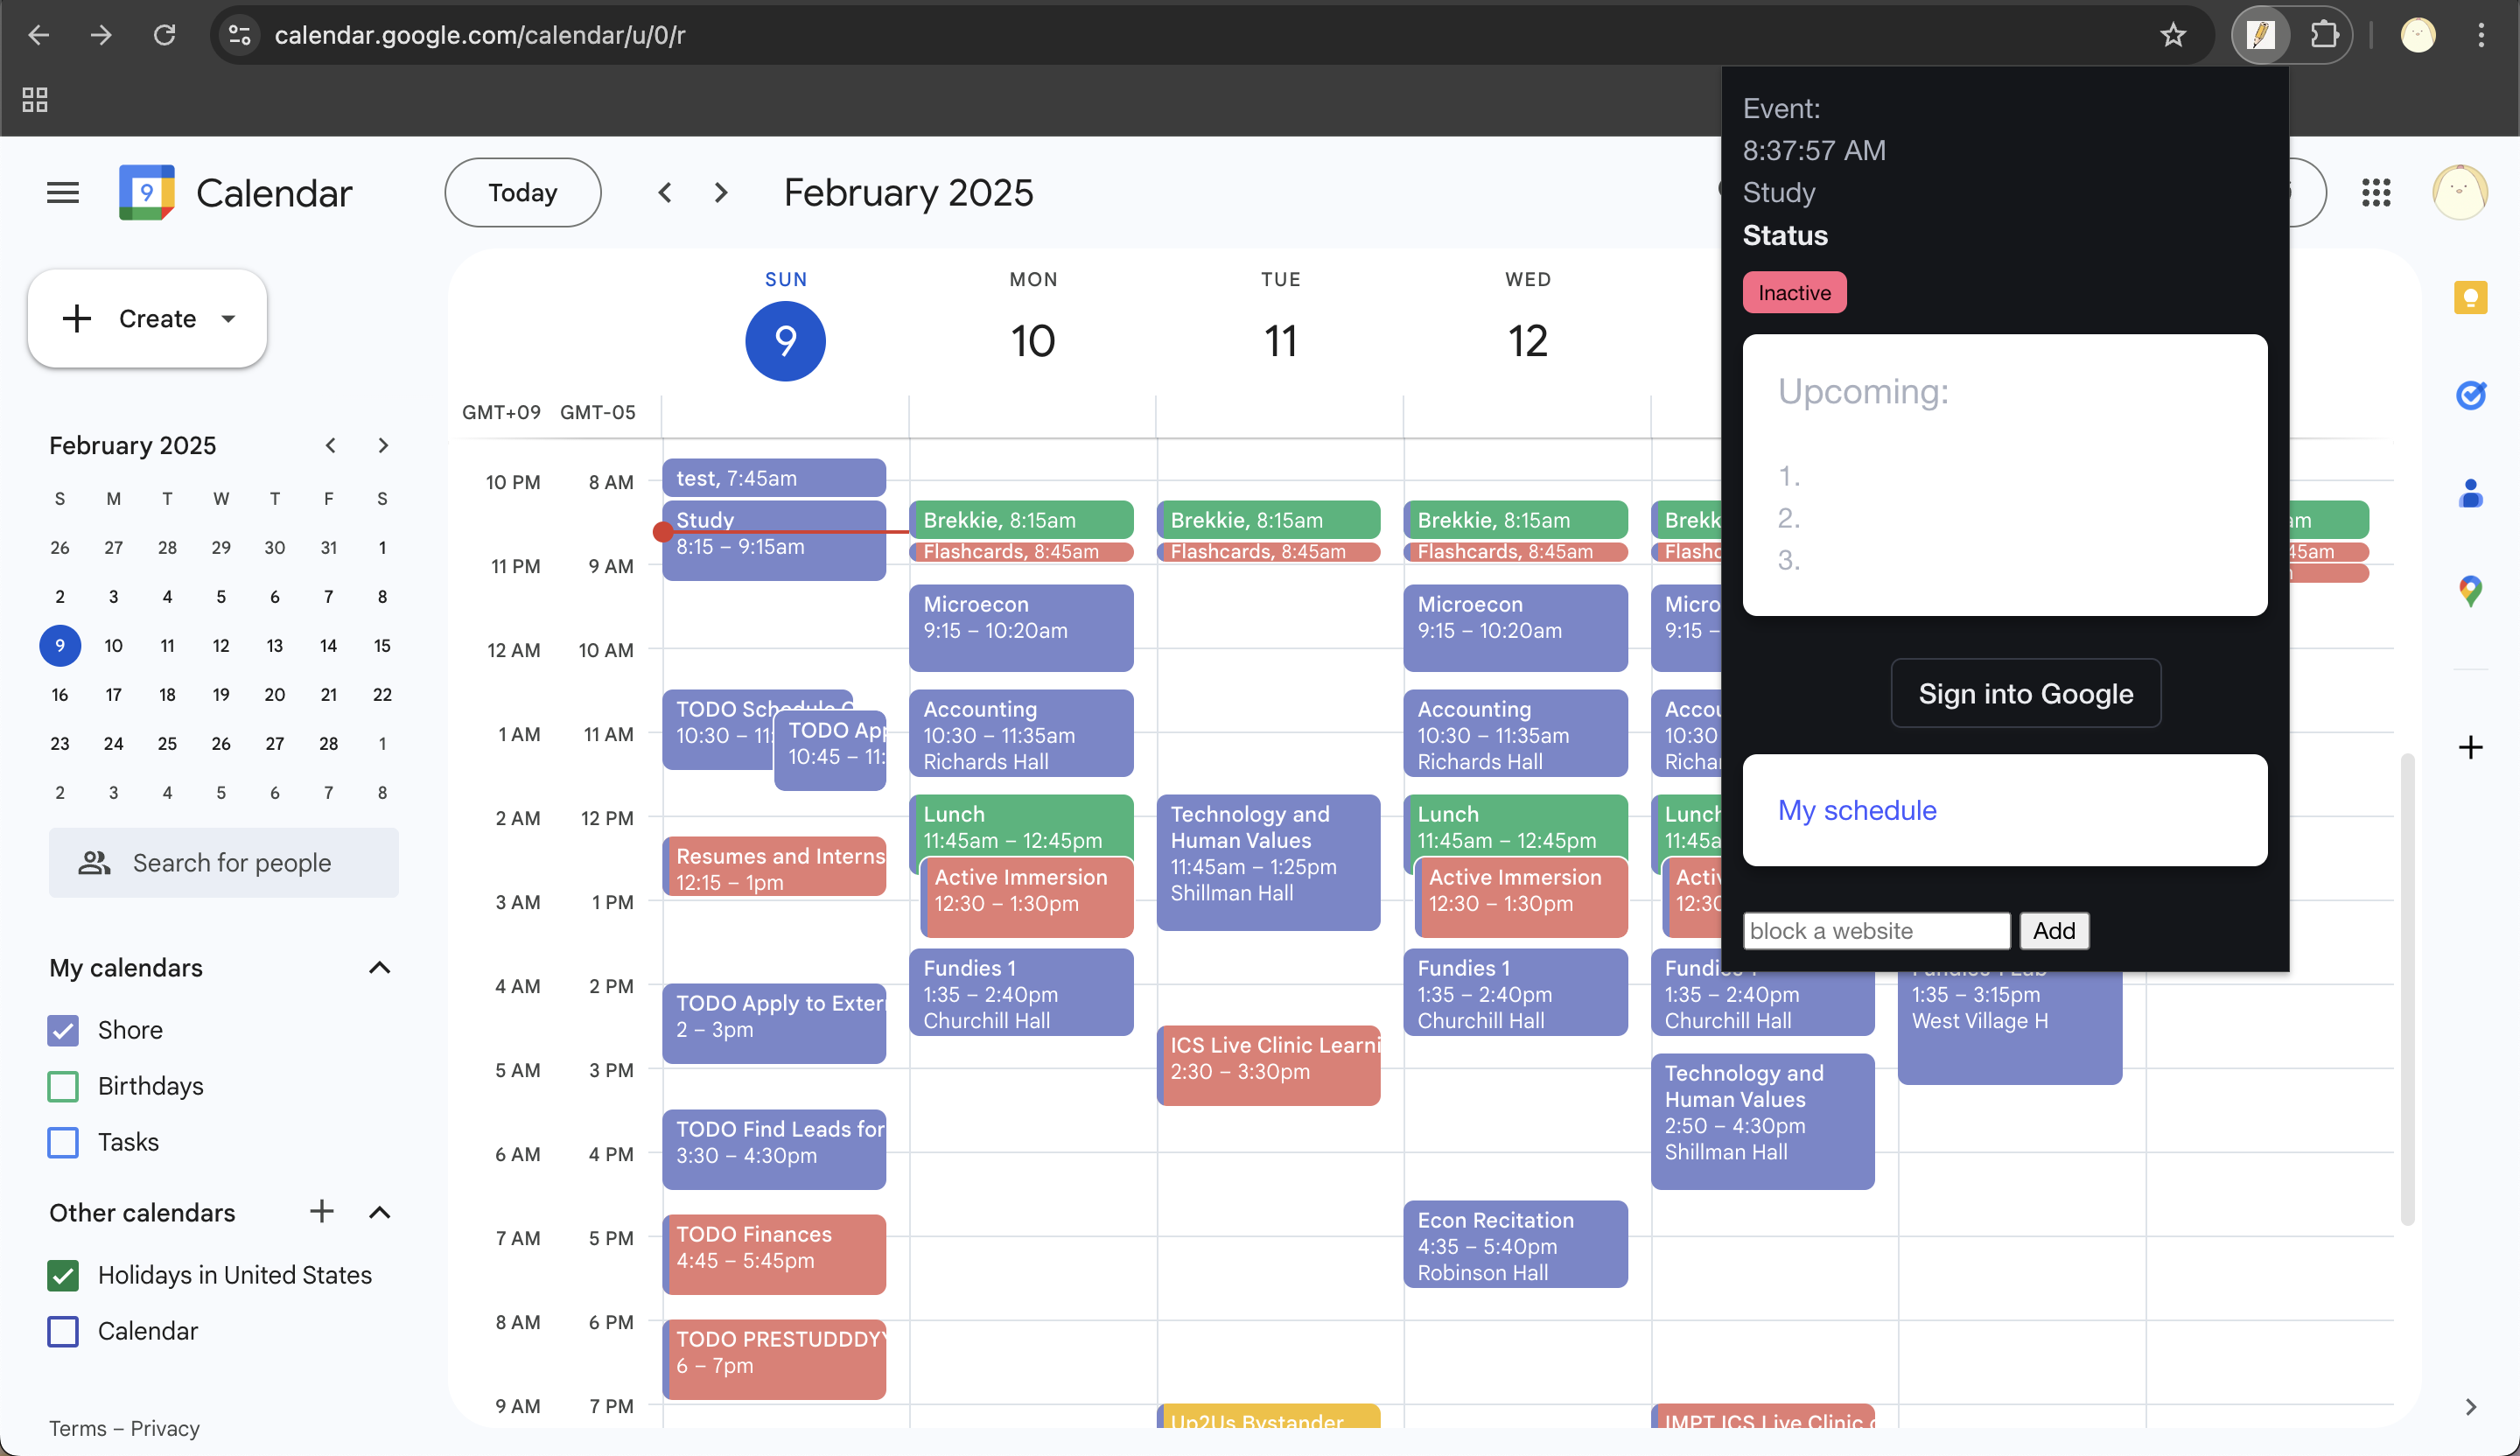
Task: Open Google Keep side panel icon
Action: 2470,298
